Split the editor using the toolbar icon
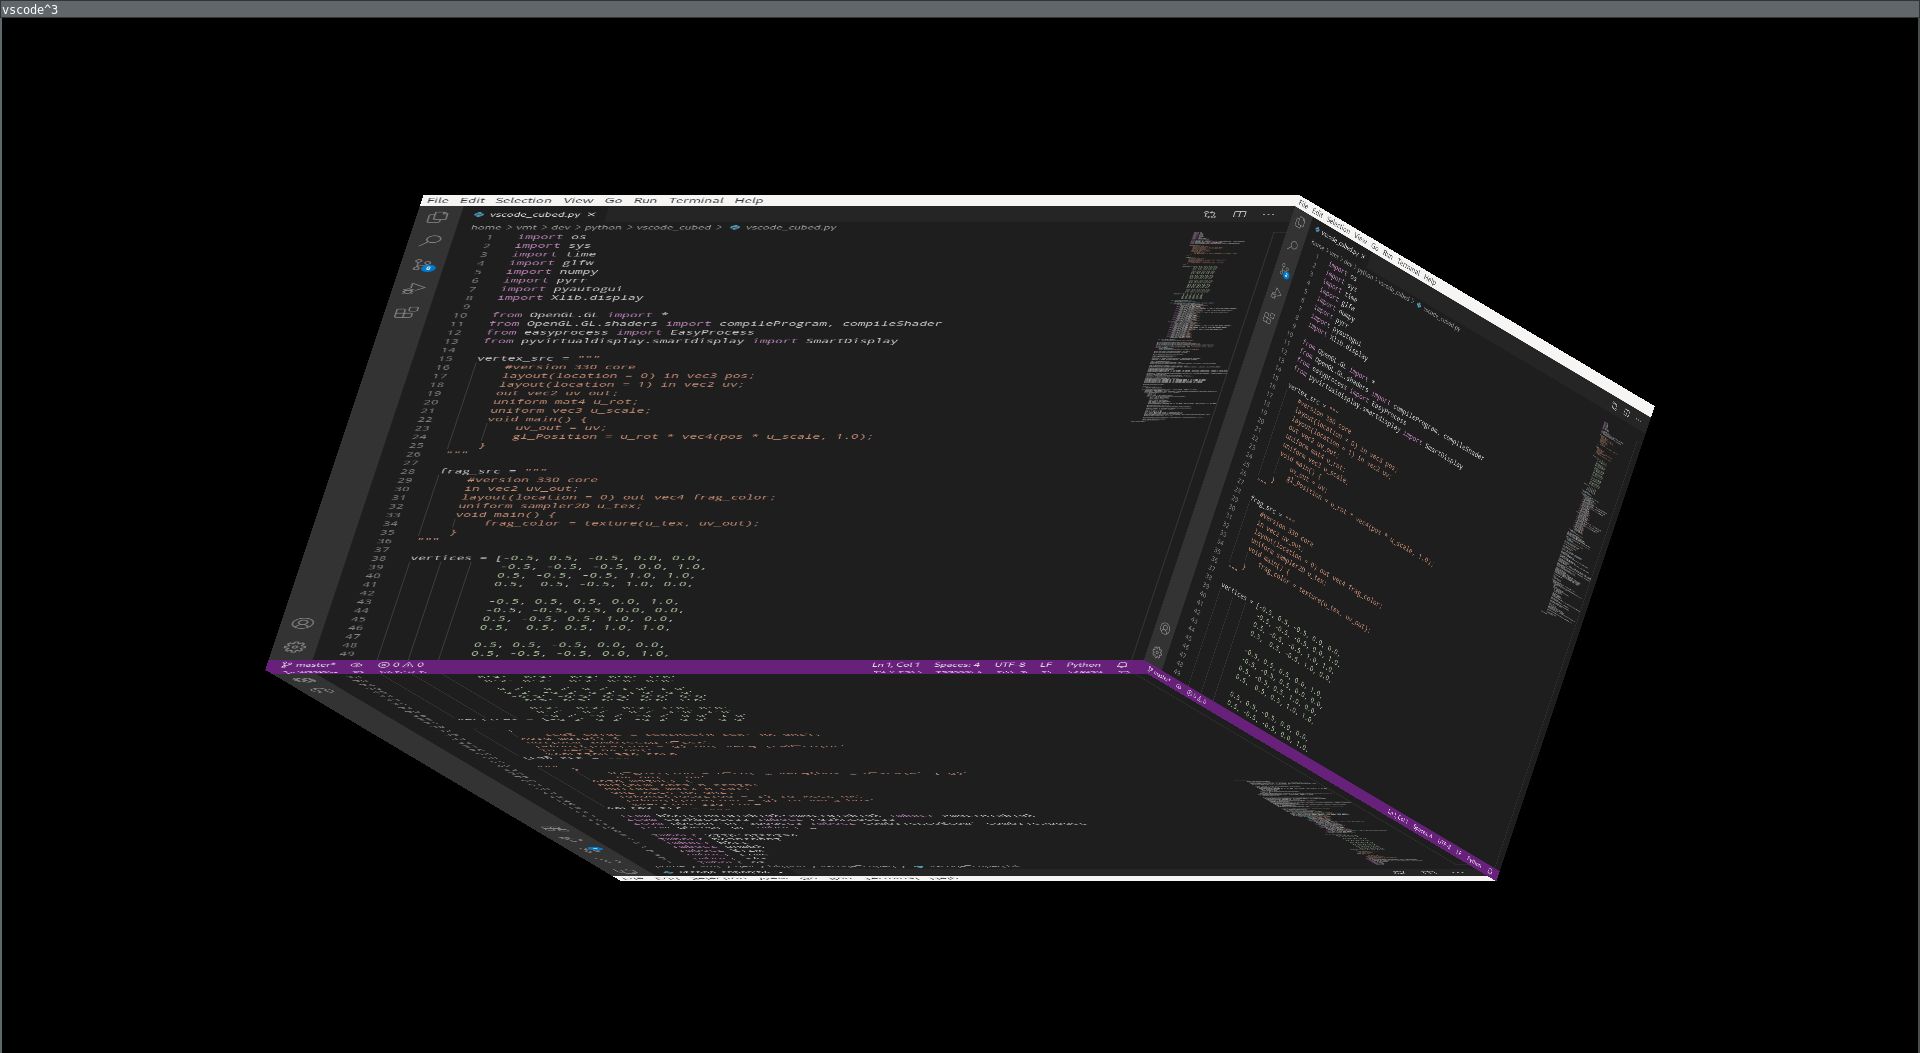This screenshot has width=1920, height=1053. (1209, 214)
